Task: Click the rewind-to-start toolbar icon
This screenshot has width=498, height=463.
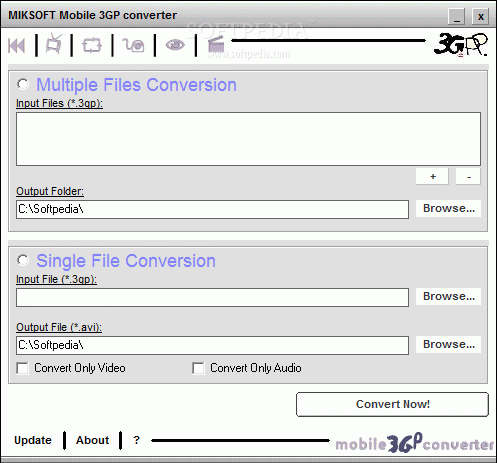Action: pos(16,46)
